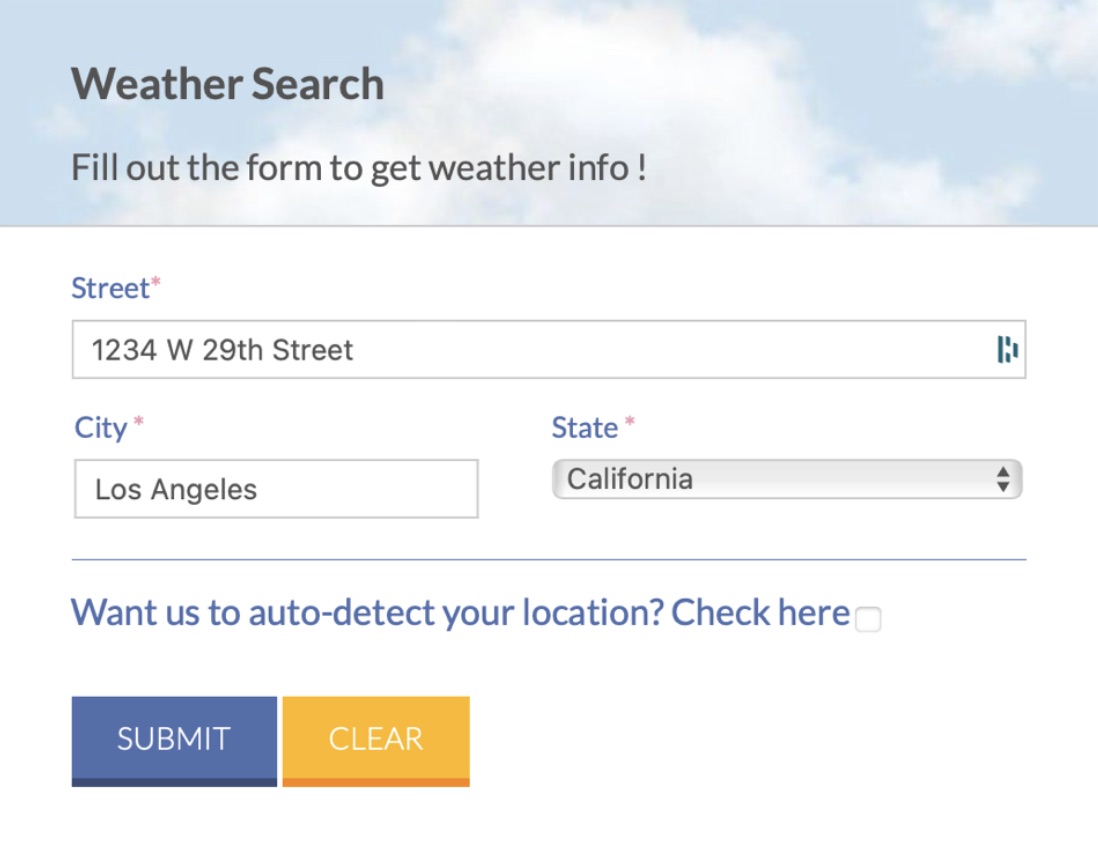The height and width of the screenshot is (842, 1098).
Task: Open the State dropdown showing California
Action: (786, 479)
